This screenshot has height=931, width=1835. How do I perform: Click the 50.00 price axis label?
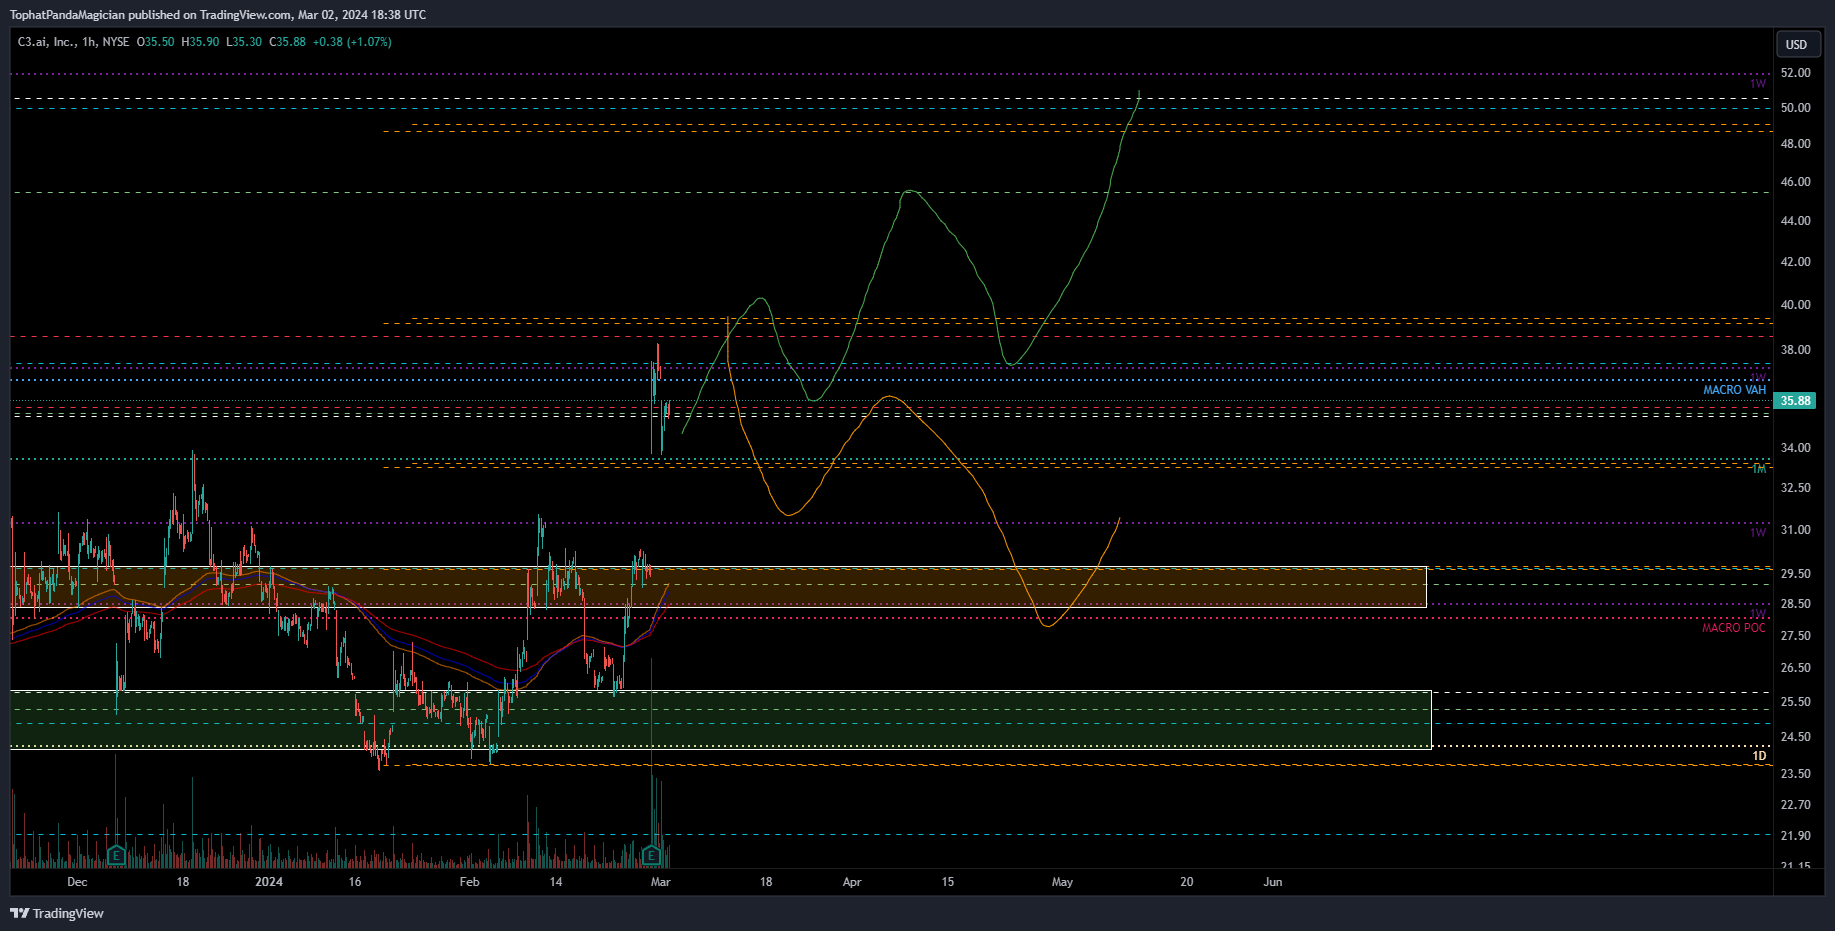[1796, 108]
